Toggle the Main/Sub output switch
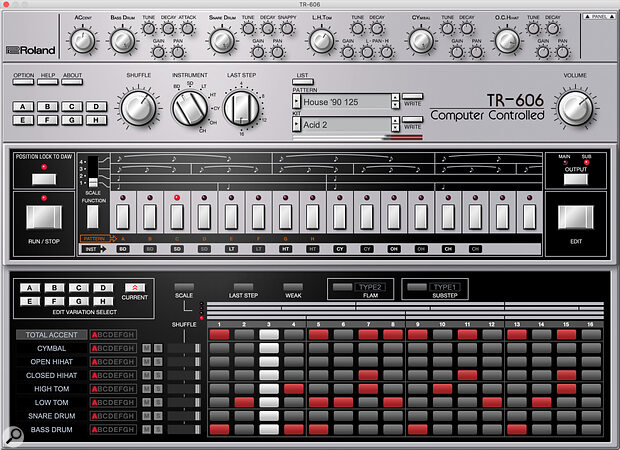Viewport: 620px width, 450px height. click(575, 180)
